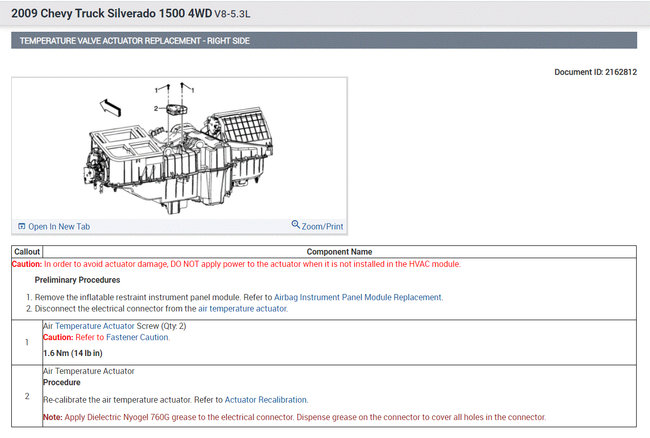Open the Fastener Caution link
The width and height of the screenshot is (650, 438).
click(x=137, y=337)
